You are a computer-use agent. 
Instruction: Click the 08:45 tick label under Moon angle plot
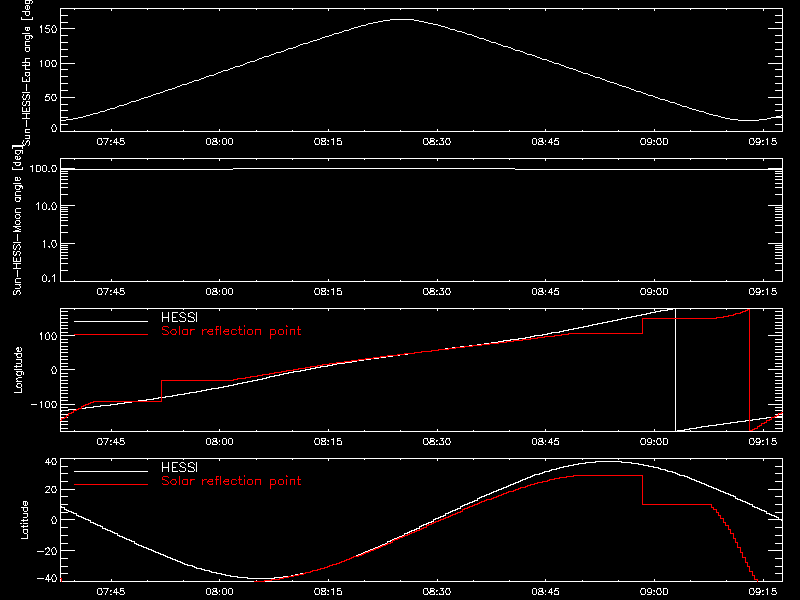coord(545,292)
